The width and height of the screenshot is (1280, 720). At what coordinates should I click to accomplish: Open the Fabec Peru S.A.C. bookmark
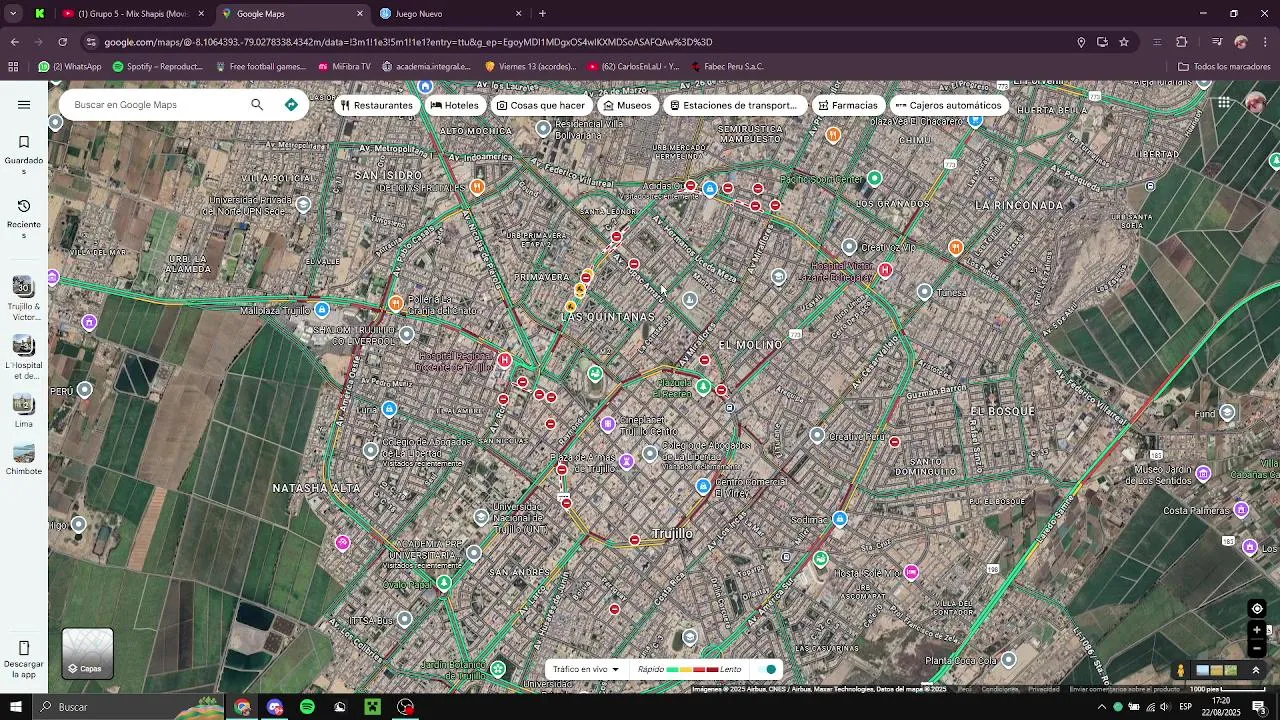(727, 67)
